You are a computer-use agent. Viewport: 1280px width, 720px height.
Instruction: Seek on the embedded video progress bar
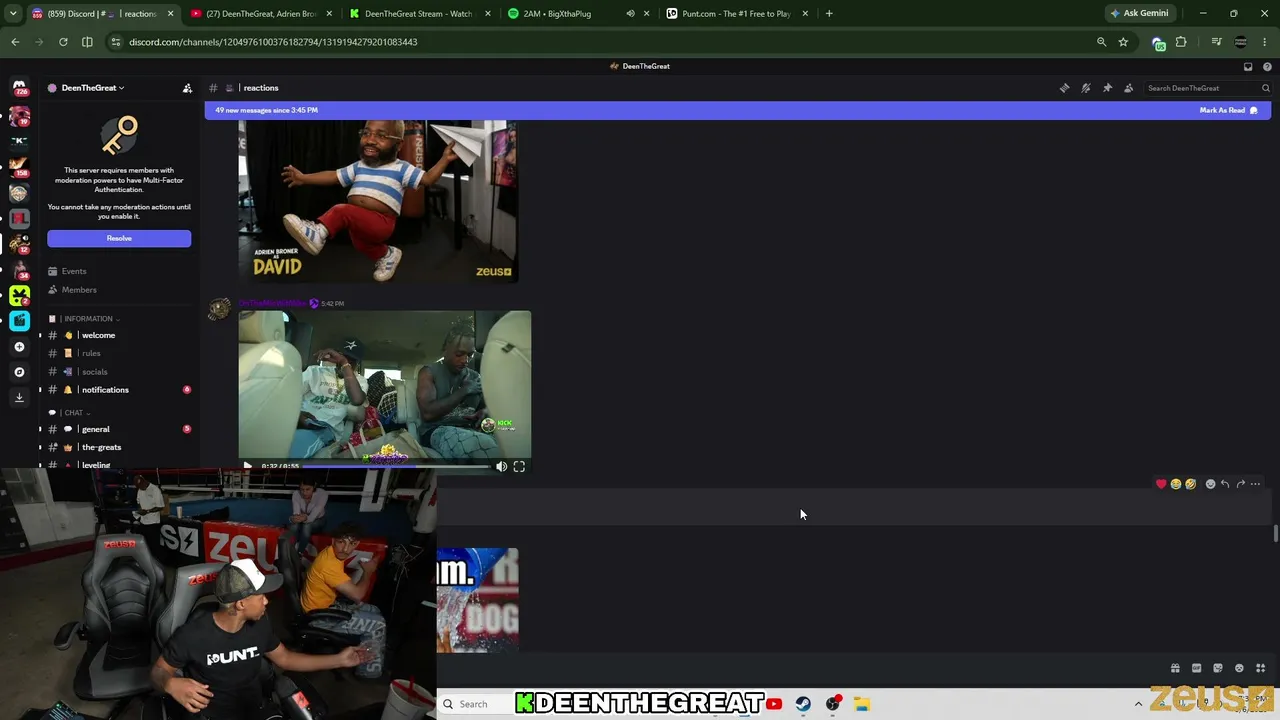[396, 466]
